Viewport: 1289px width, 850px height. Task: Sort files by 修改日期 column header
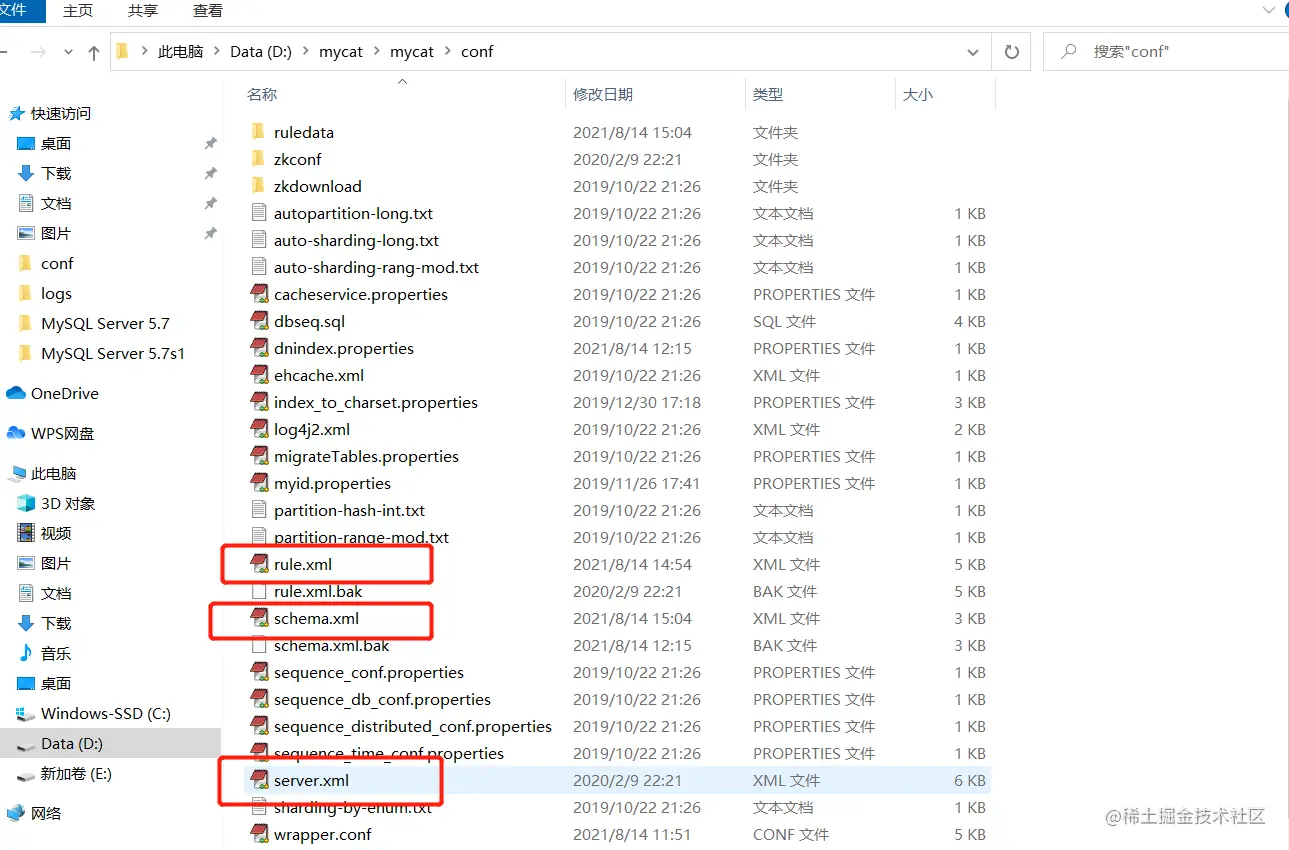[x=603, y=94]
